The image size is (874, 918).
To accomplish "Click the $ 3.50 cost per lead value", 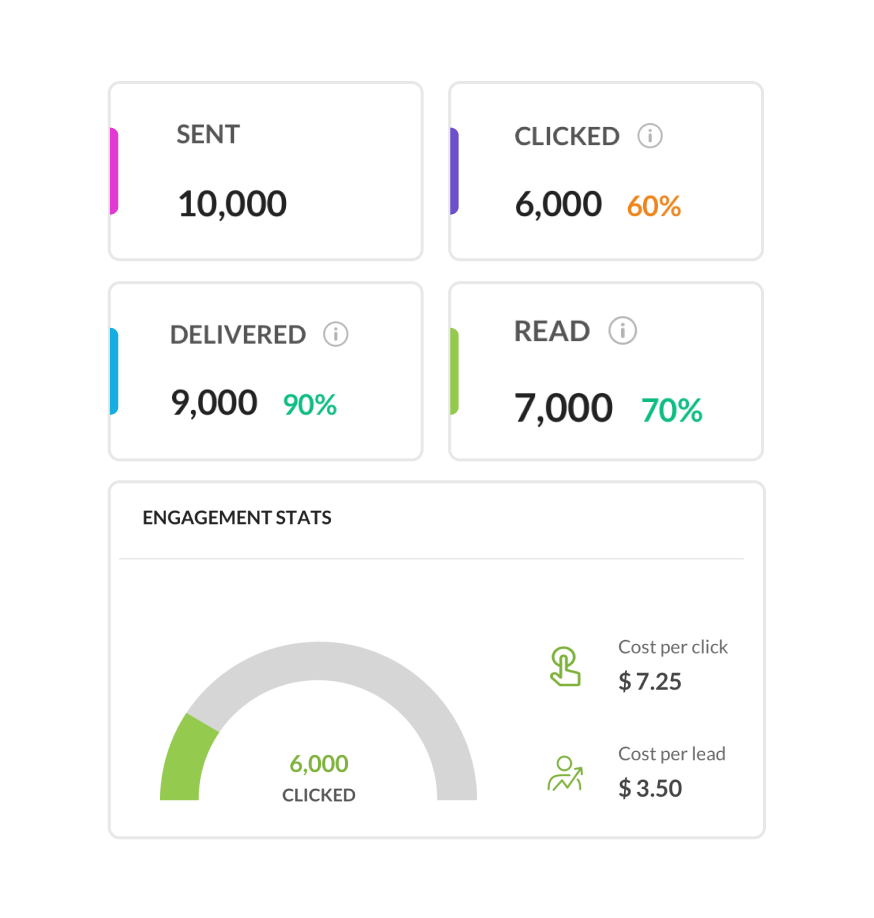I will click(x=650, y=788).
